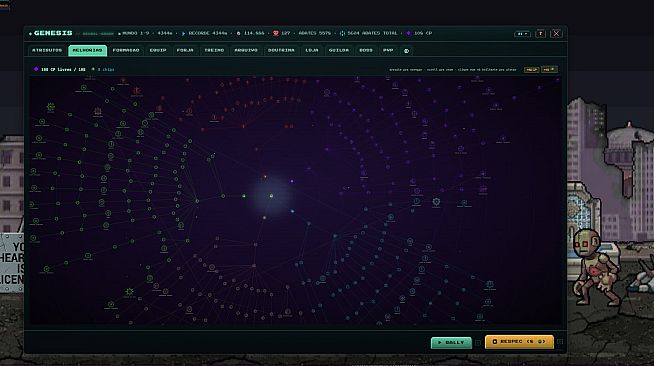Click the orange RESPEC button
654x366 pixels.
point(519,342)
